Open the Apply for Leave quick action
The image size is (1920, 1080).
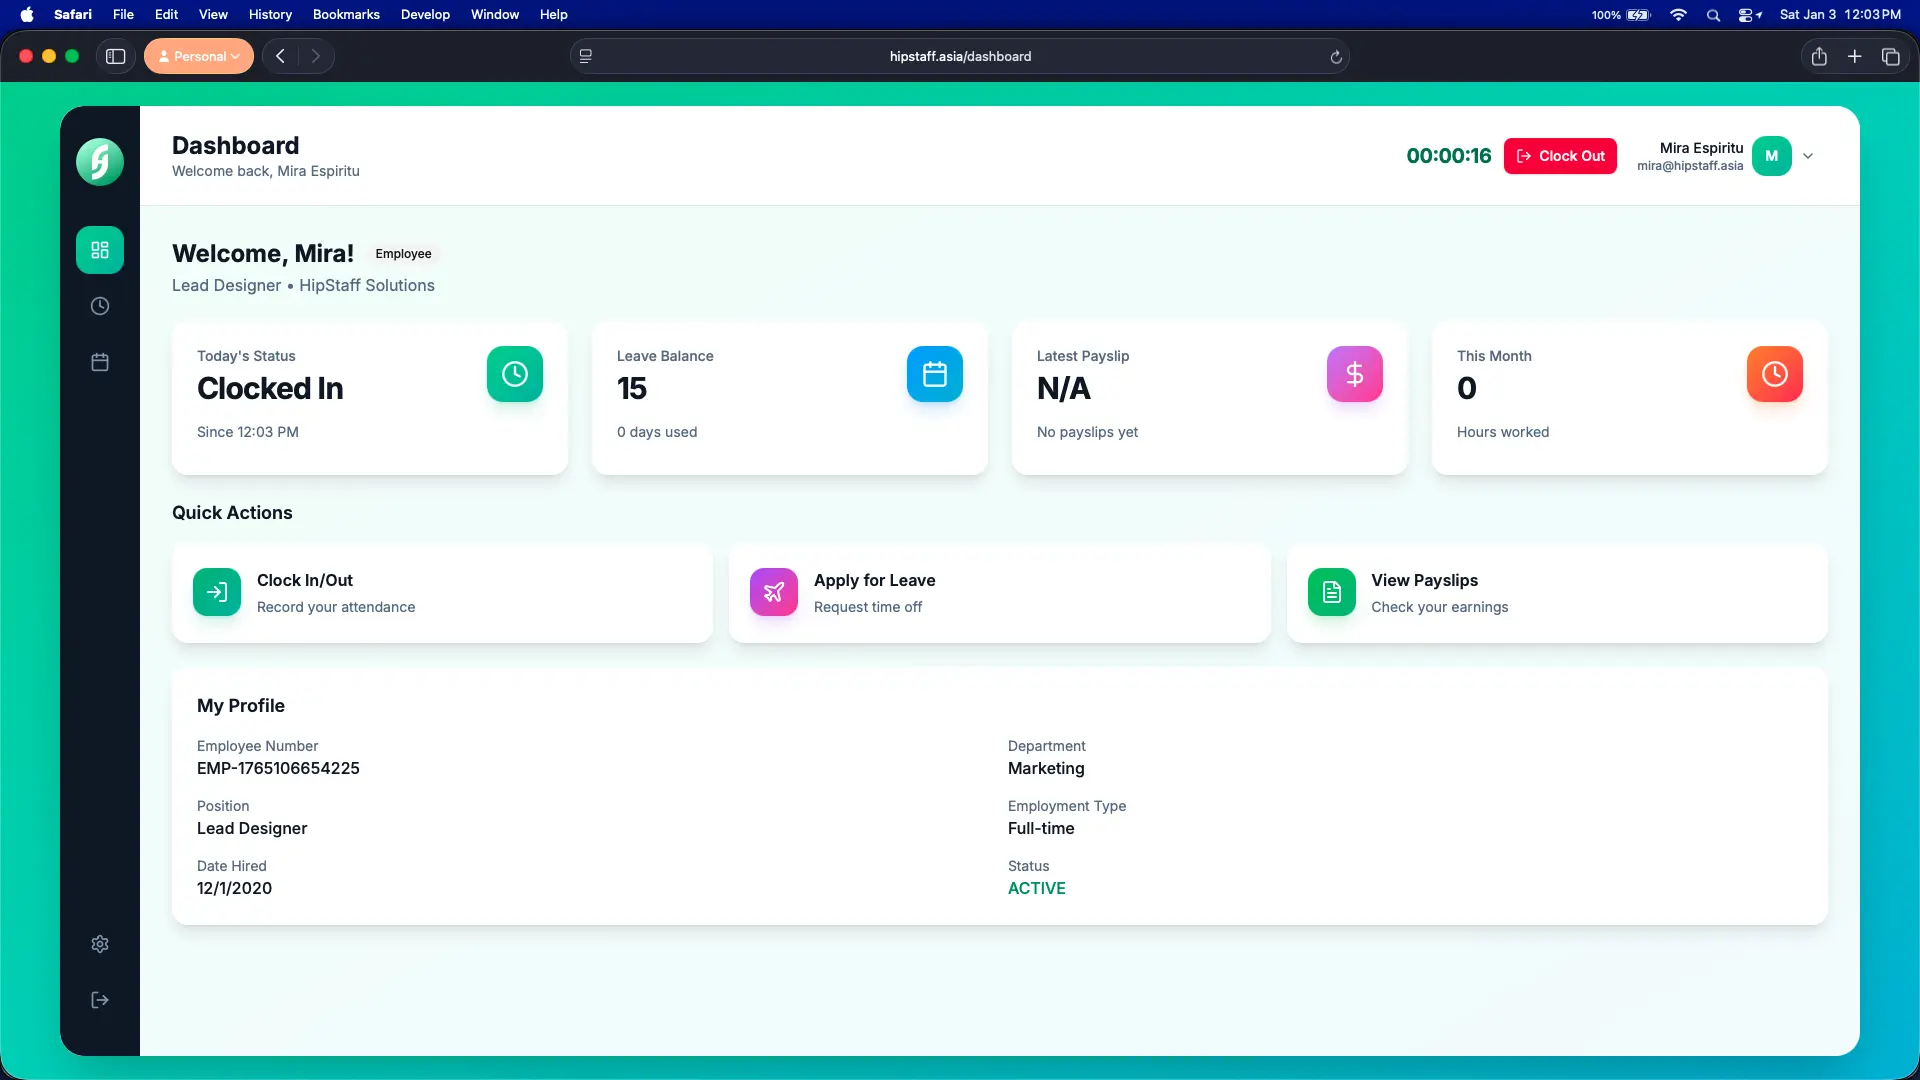click(x=1000, y=593)
